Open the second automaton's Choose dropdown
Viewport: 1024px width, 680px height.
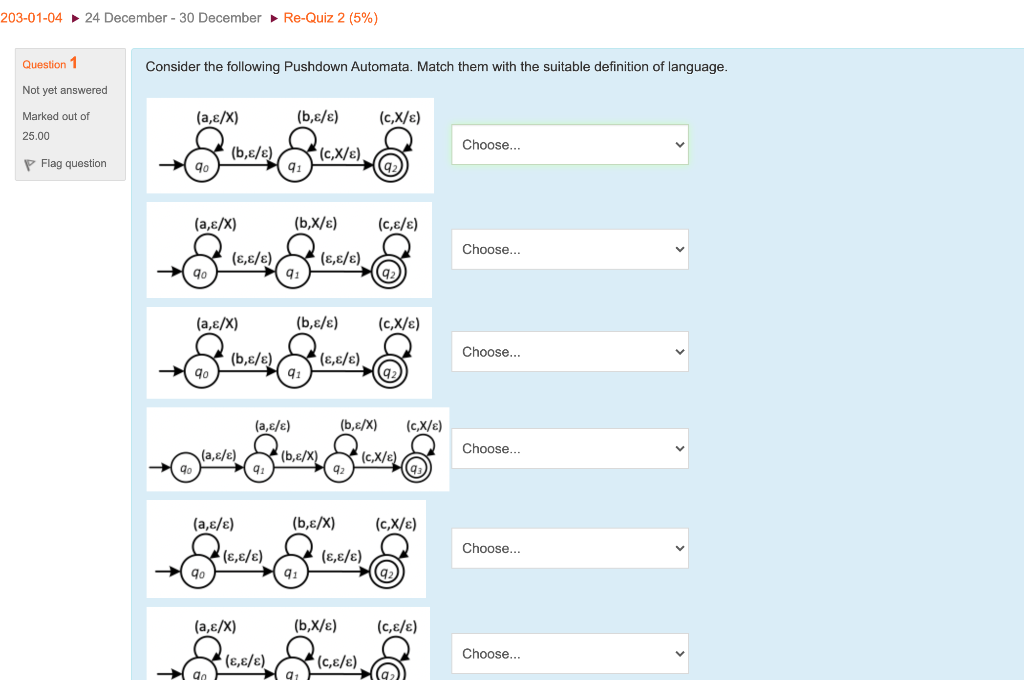pos(569,249)
